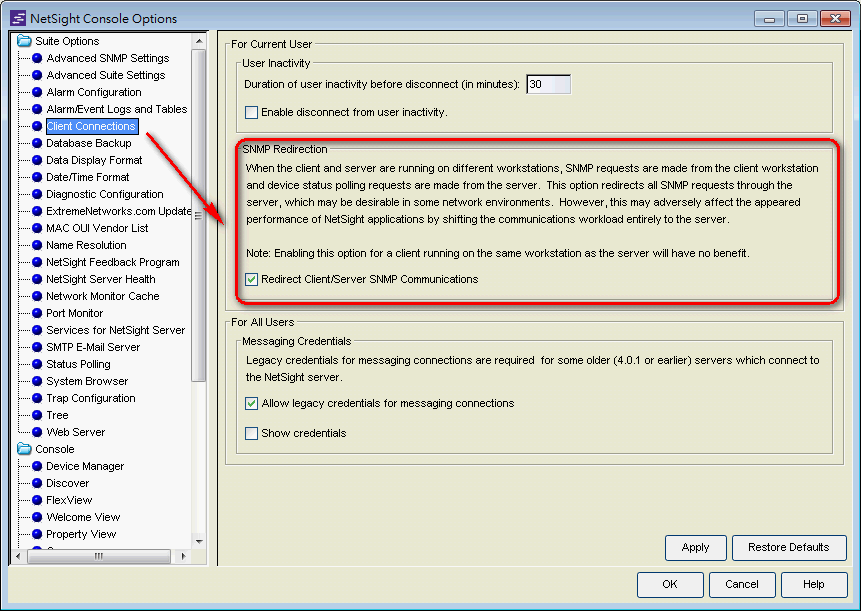Select Trap Configuration item
861x611 pixels.
[91, 398]
